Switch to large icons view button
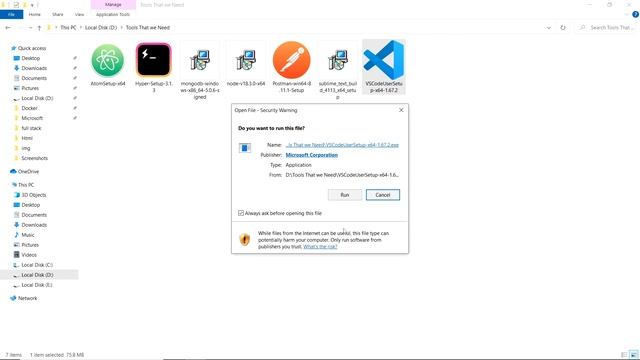The width and height of the screenshot is (640, 360). pyautogui.click(x=633, y=355)
